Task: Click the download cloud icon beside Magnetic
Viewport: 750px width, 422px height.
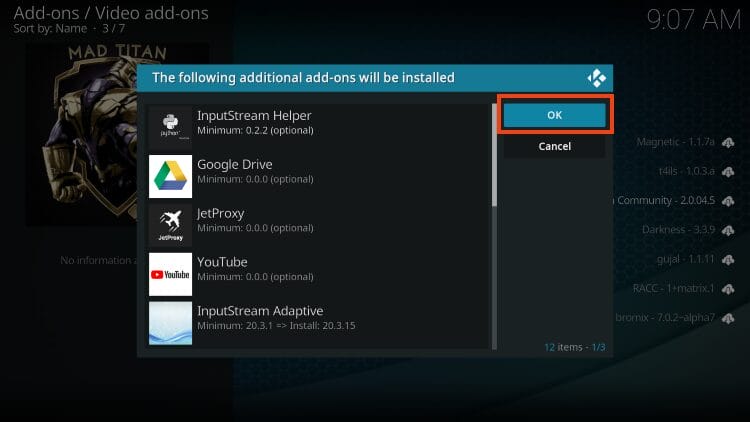Action: 727,143
